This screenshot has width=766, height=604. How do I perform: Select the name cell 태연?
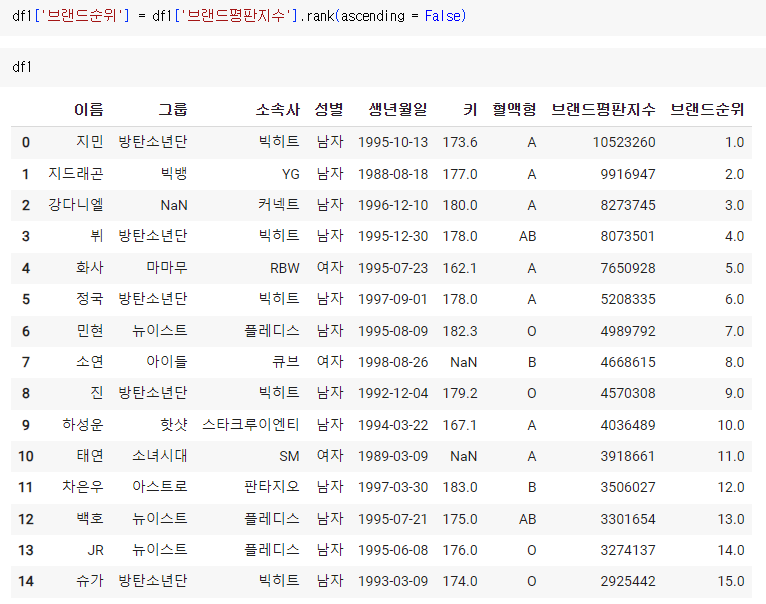pos(89,456)
